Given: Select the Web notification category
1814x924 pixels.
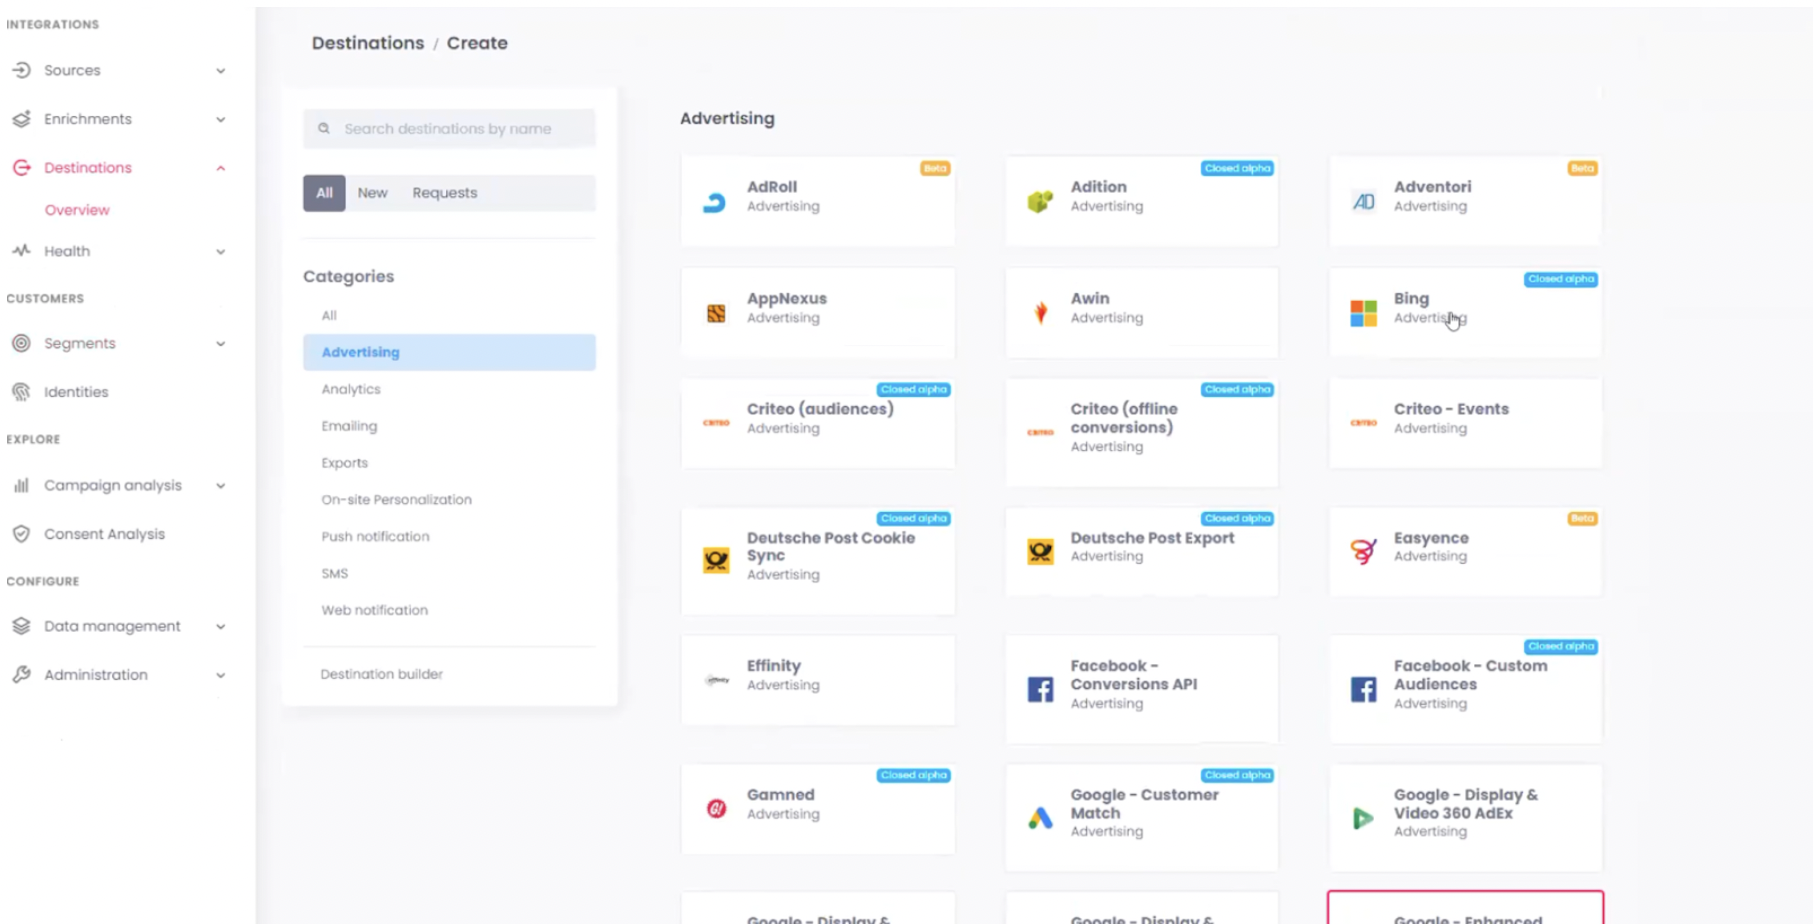Looking at the screenshot, I should [x=374, y=610].
